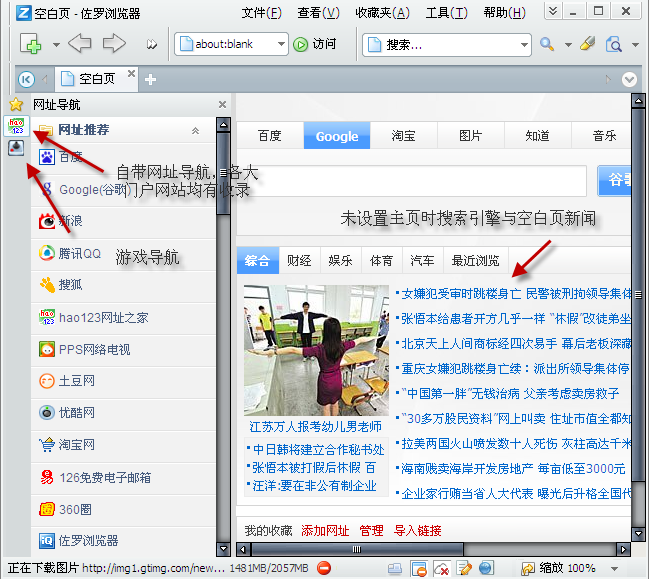Click the 导入链接 link

pos(417,530)
